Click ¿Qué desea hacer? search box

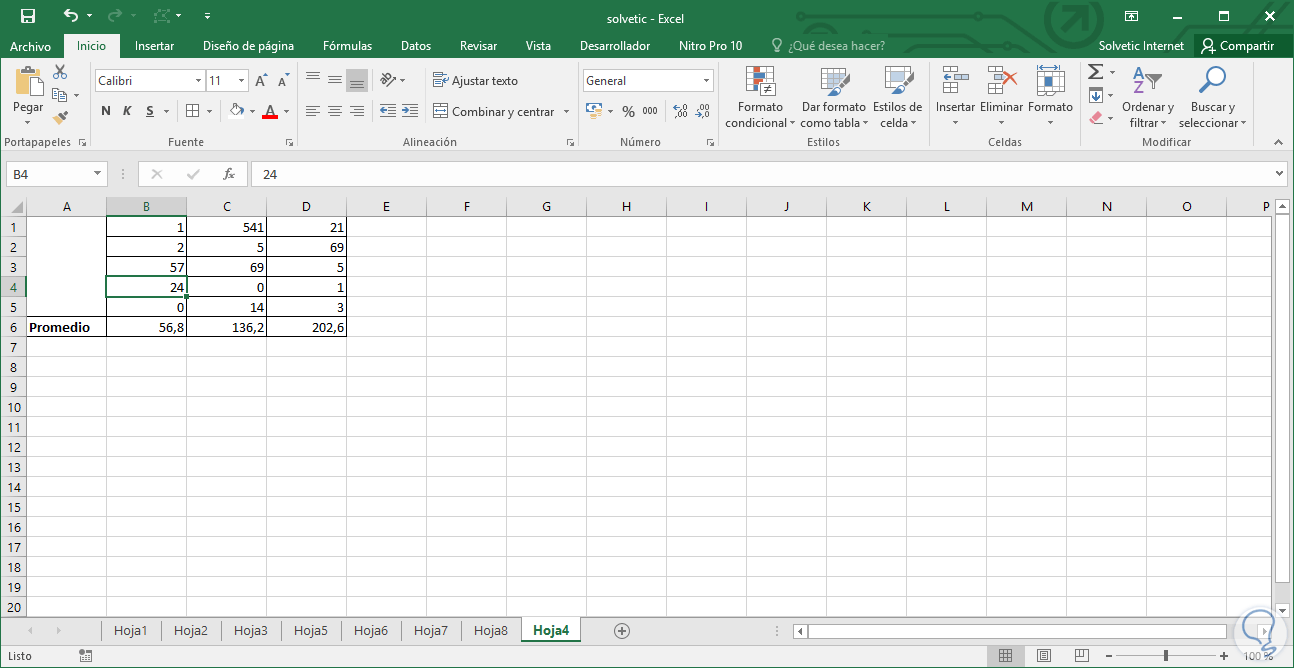point(826,46)
